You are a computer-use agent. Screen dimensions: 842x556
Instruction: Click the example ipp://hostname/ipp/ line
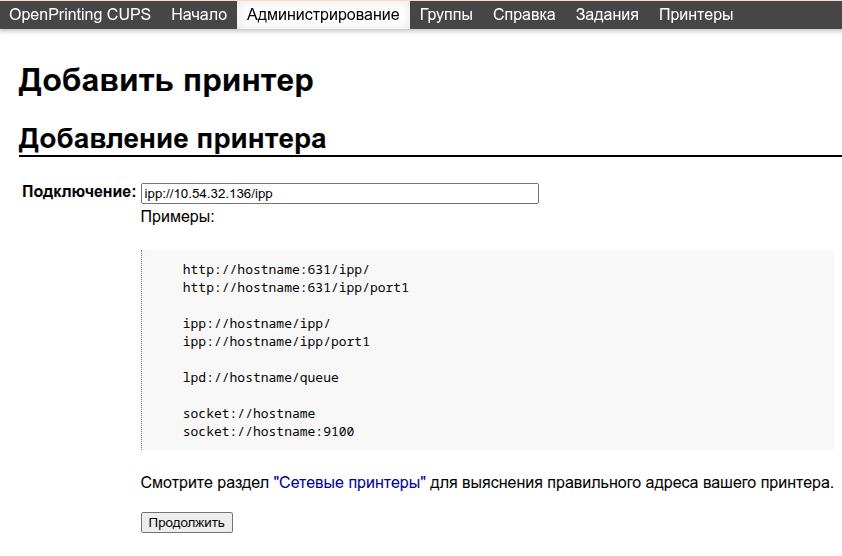256,324
